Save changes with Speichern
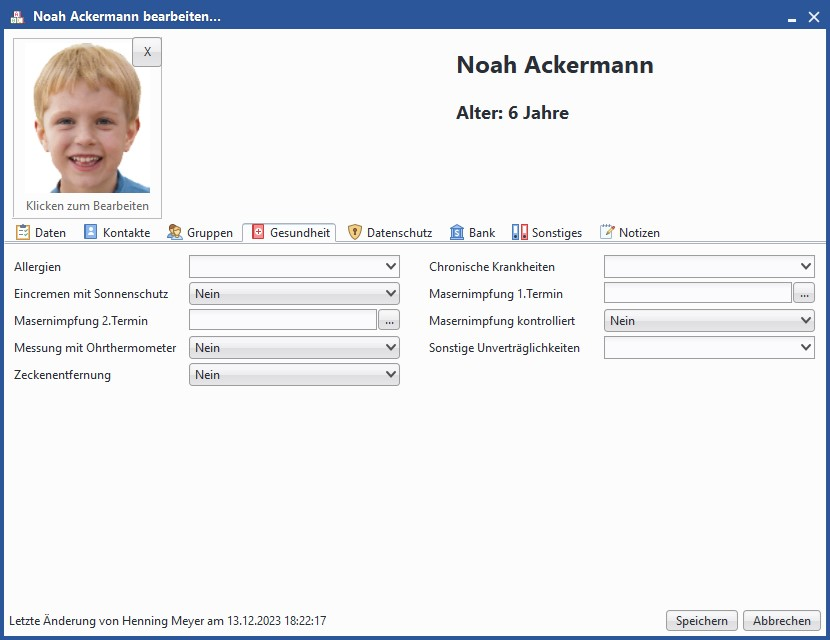 click(702, 620)
